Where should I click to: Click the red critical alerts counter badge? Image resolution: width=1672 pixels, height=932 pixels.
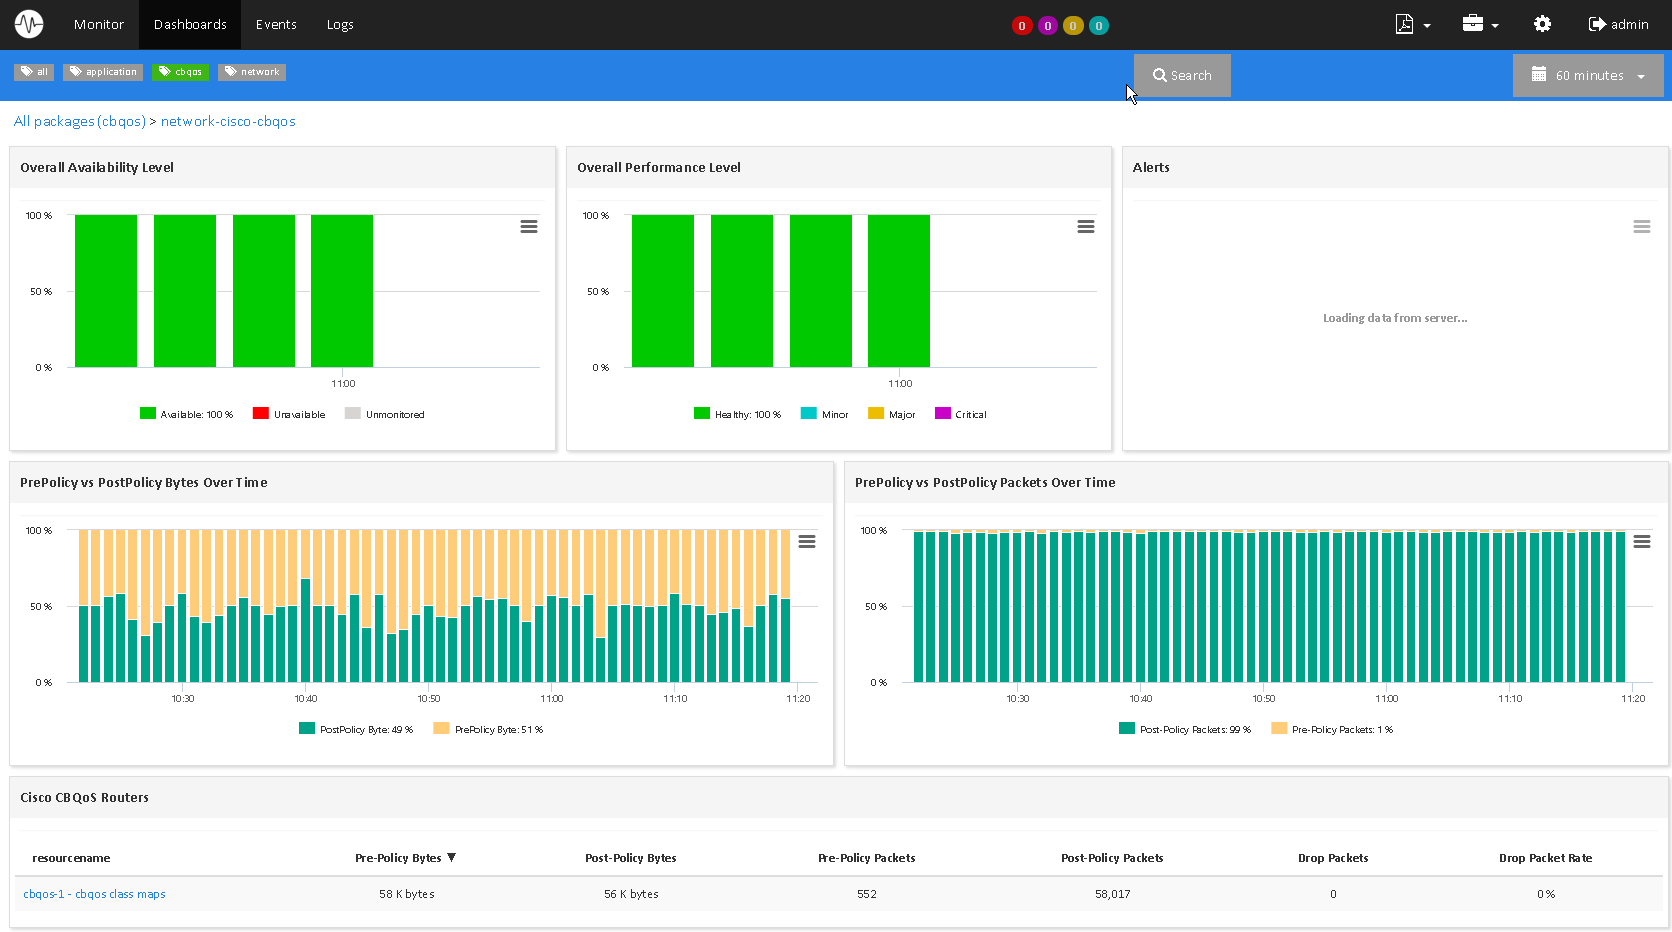pyautogui.click(x=1021, y=26)
